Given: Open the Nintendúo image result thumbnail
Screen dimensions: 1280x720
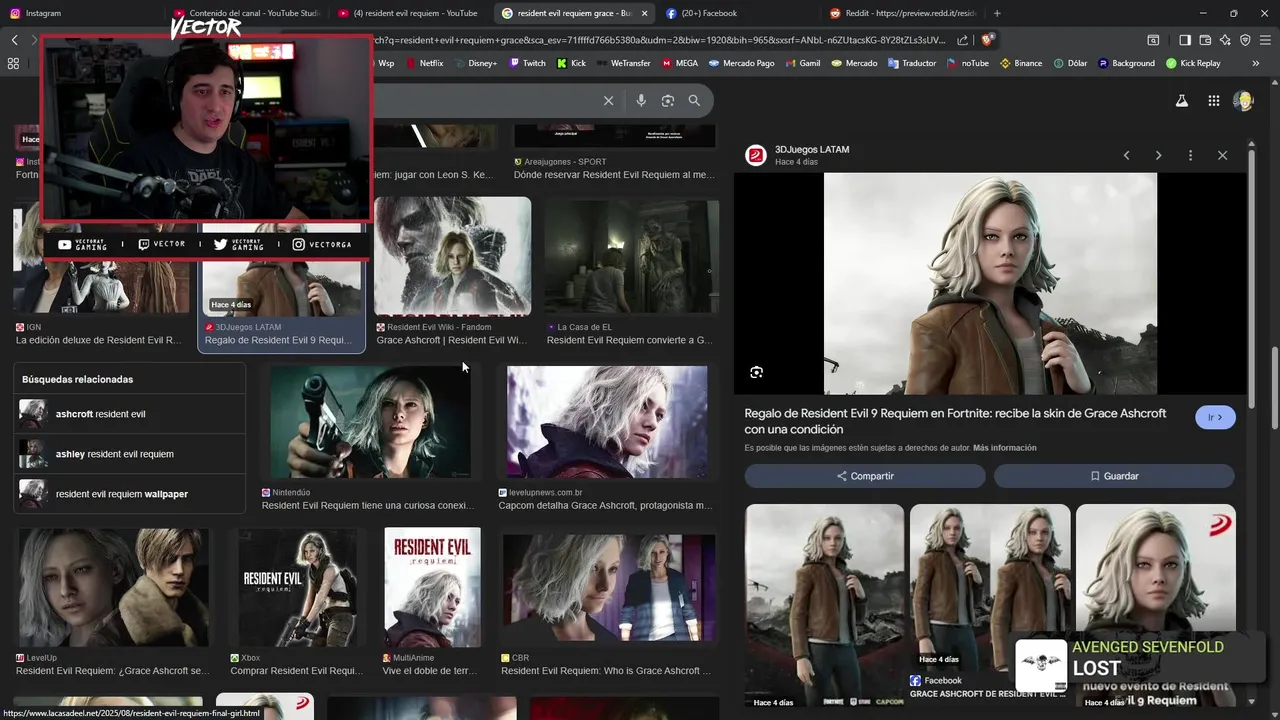Looking at the screenshot, I should coord(370,422).
